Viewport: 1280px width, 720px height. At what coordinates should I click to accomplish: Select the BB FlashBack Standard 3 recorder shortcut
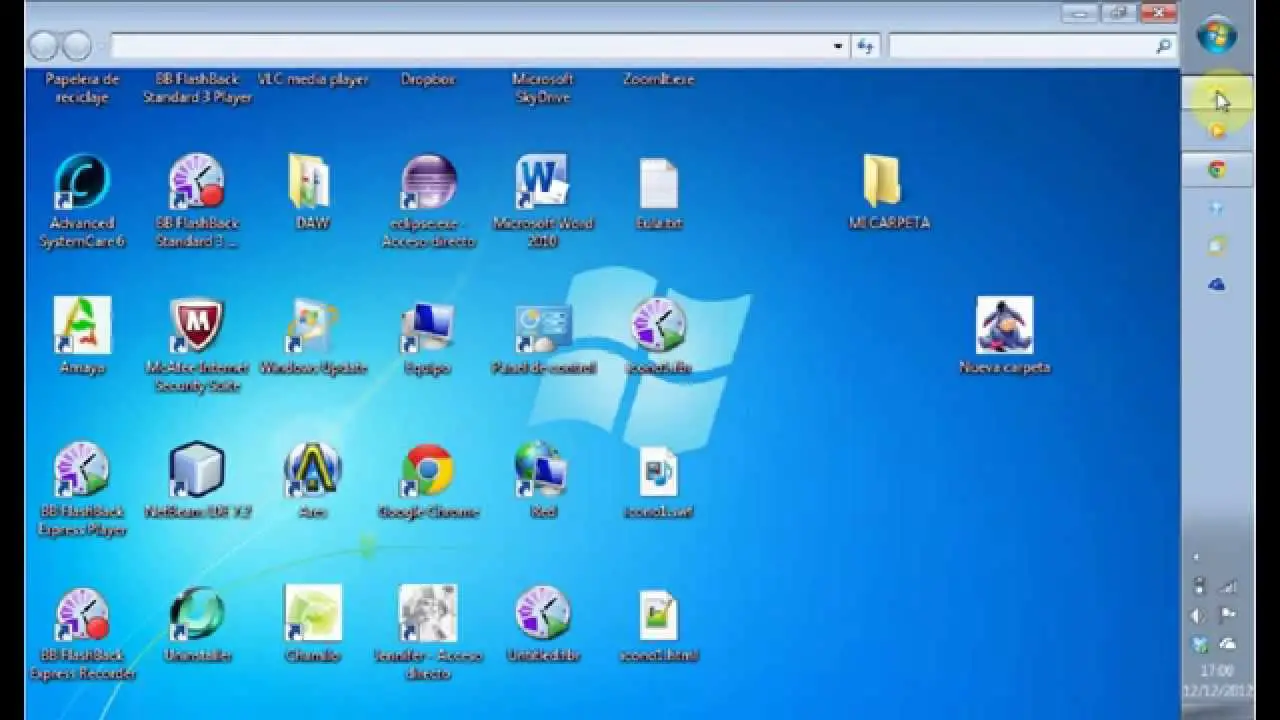[x=197, y=183]
